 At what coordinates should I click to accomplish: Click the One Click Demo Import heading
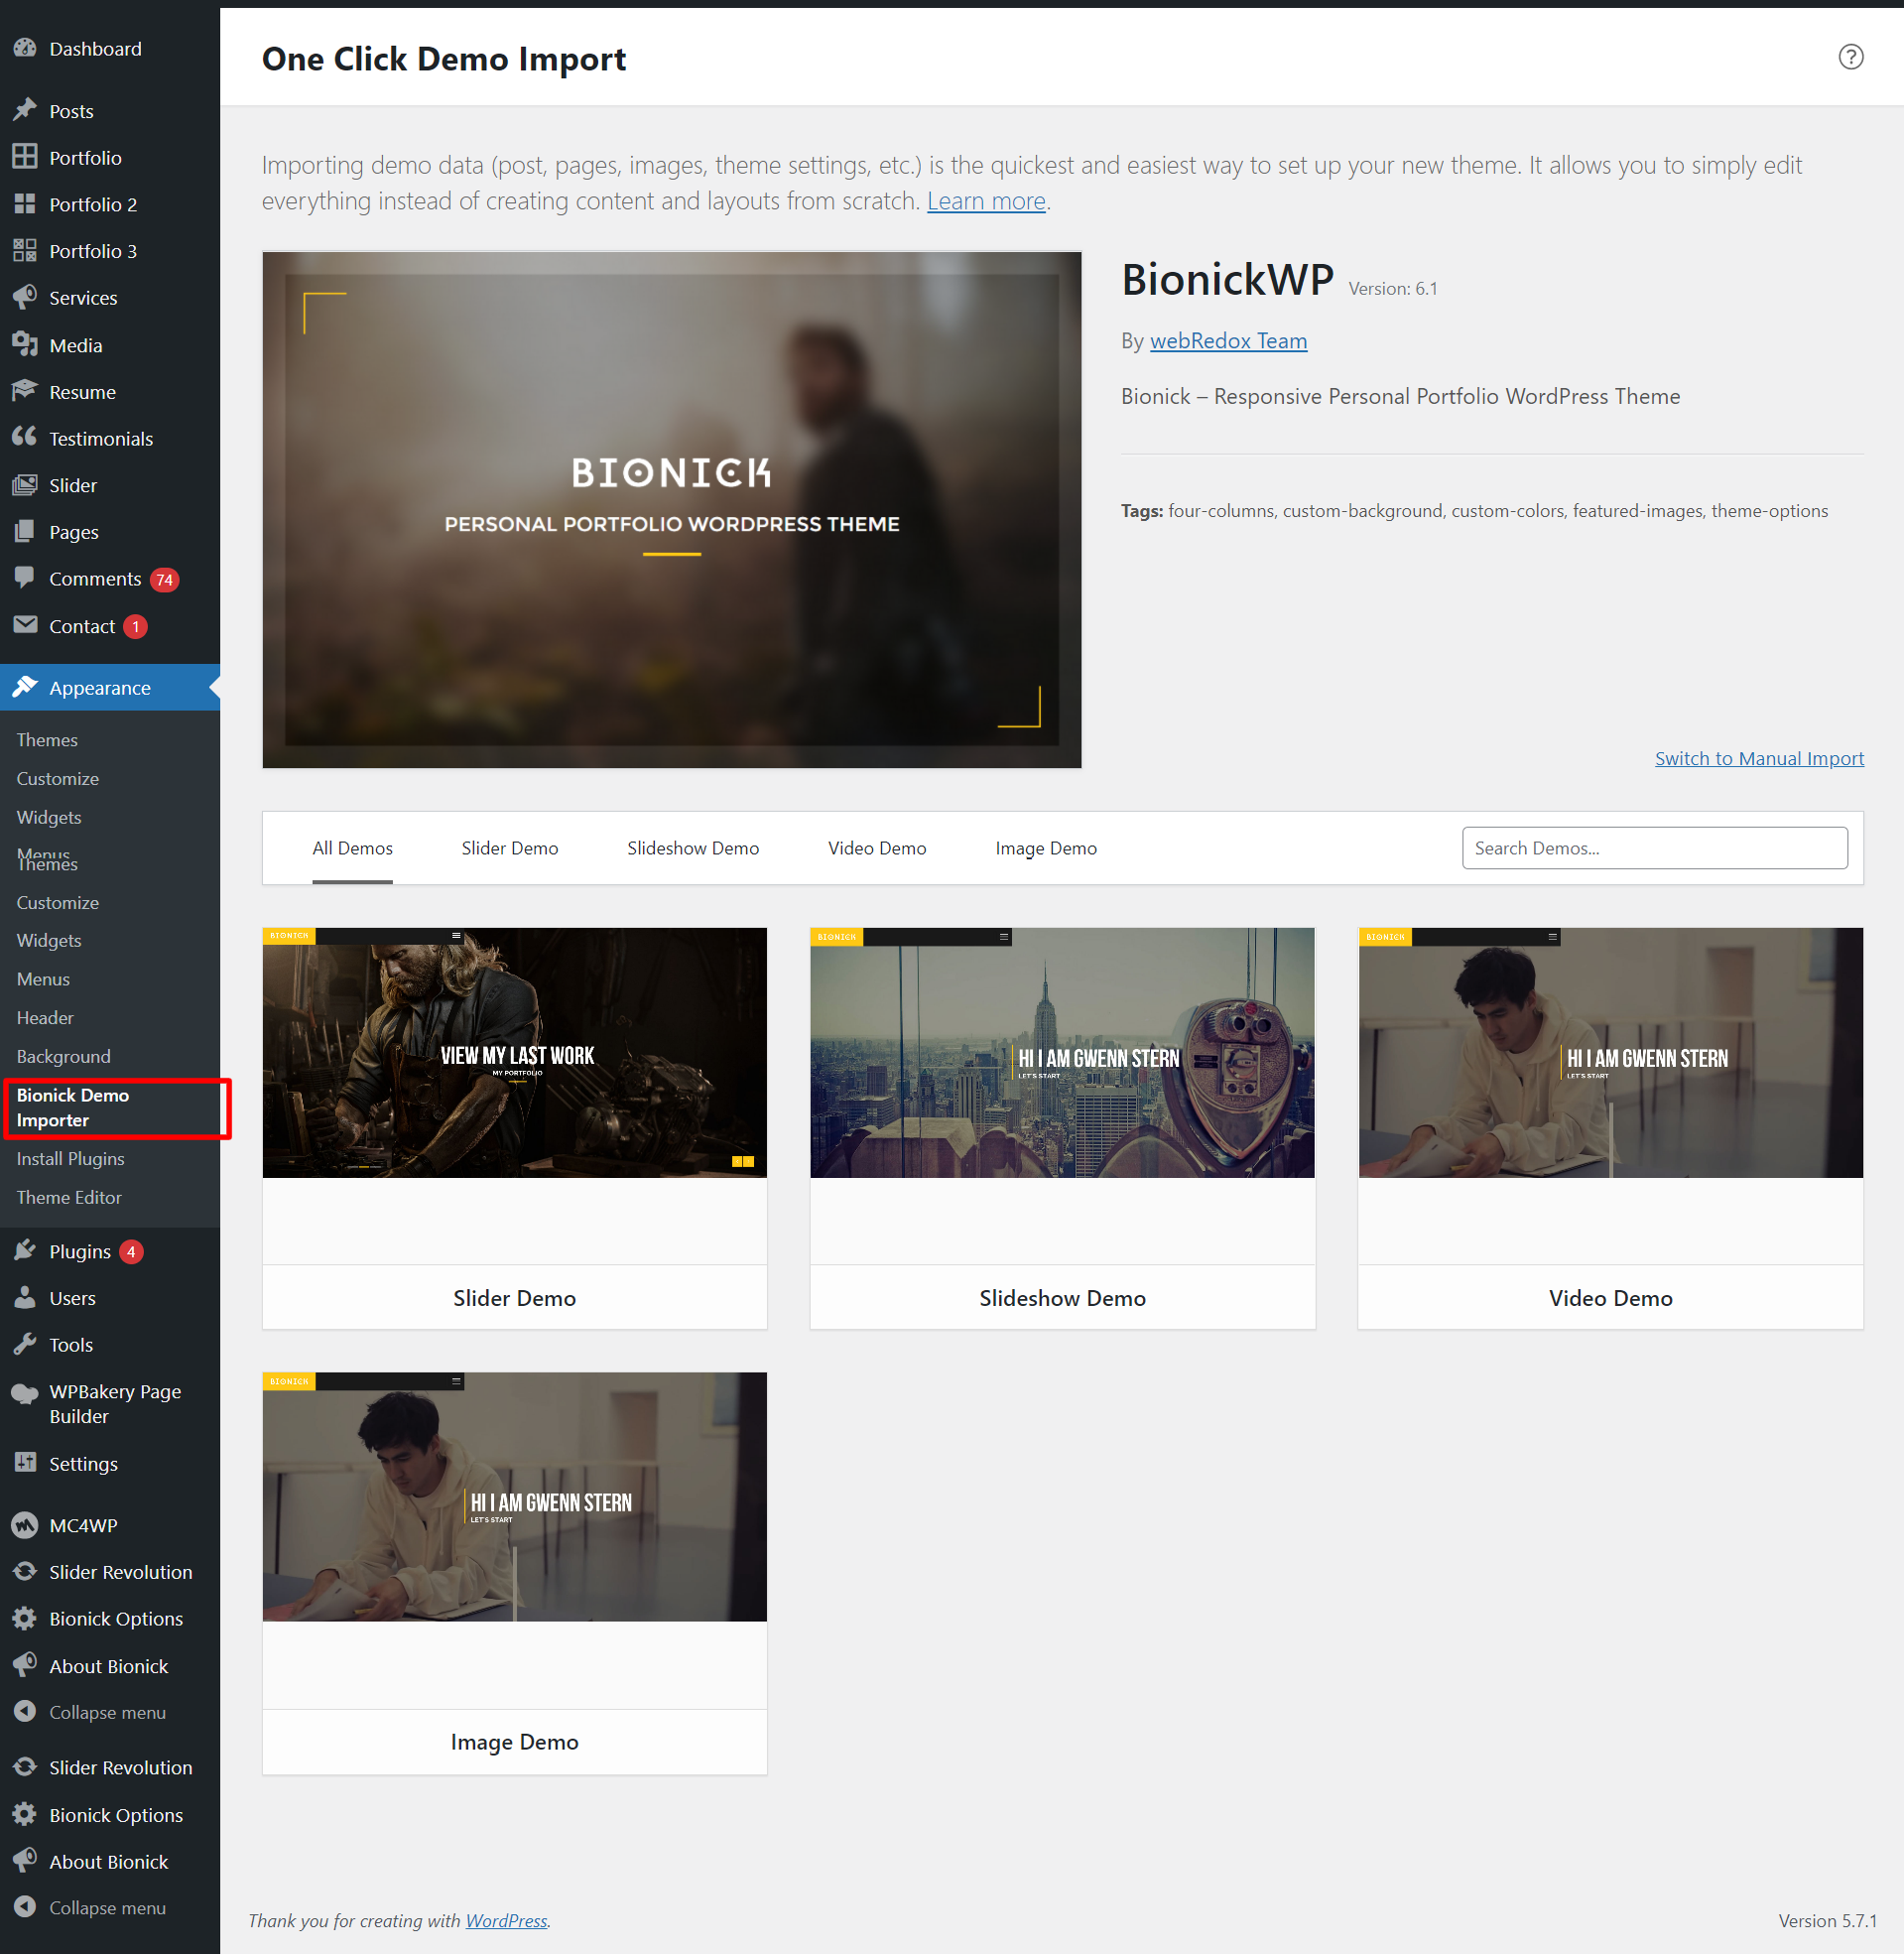444,59
